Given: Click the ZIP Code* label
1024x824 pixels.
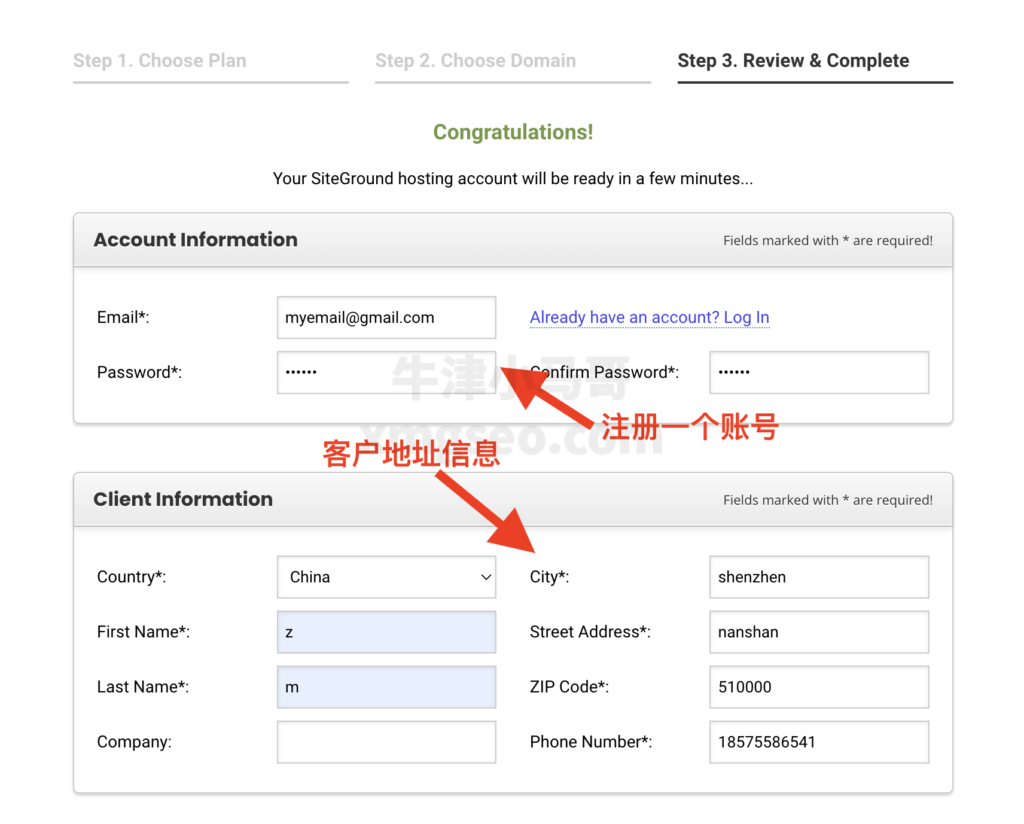Looking at the screenshot, I should [569, 687].
